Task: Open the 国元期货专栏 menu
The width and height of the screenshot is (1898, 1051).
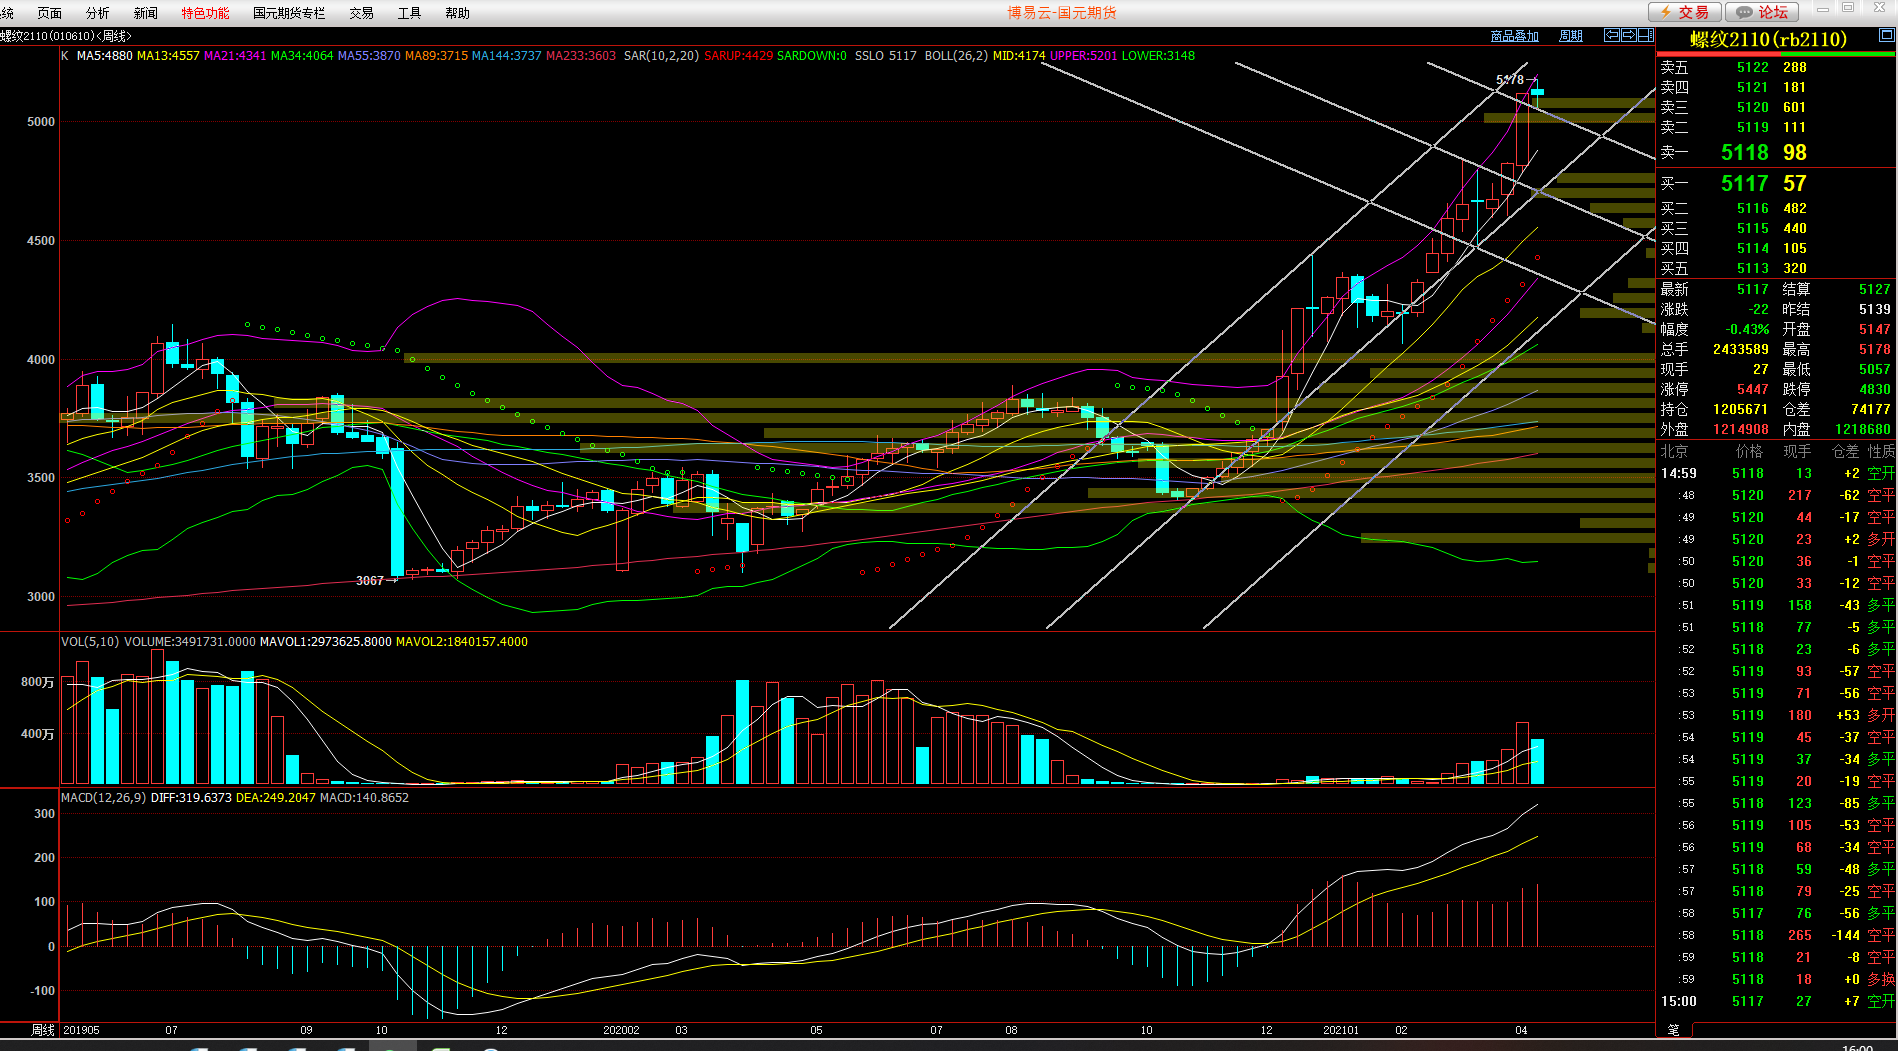Action: click(289, 13)
